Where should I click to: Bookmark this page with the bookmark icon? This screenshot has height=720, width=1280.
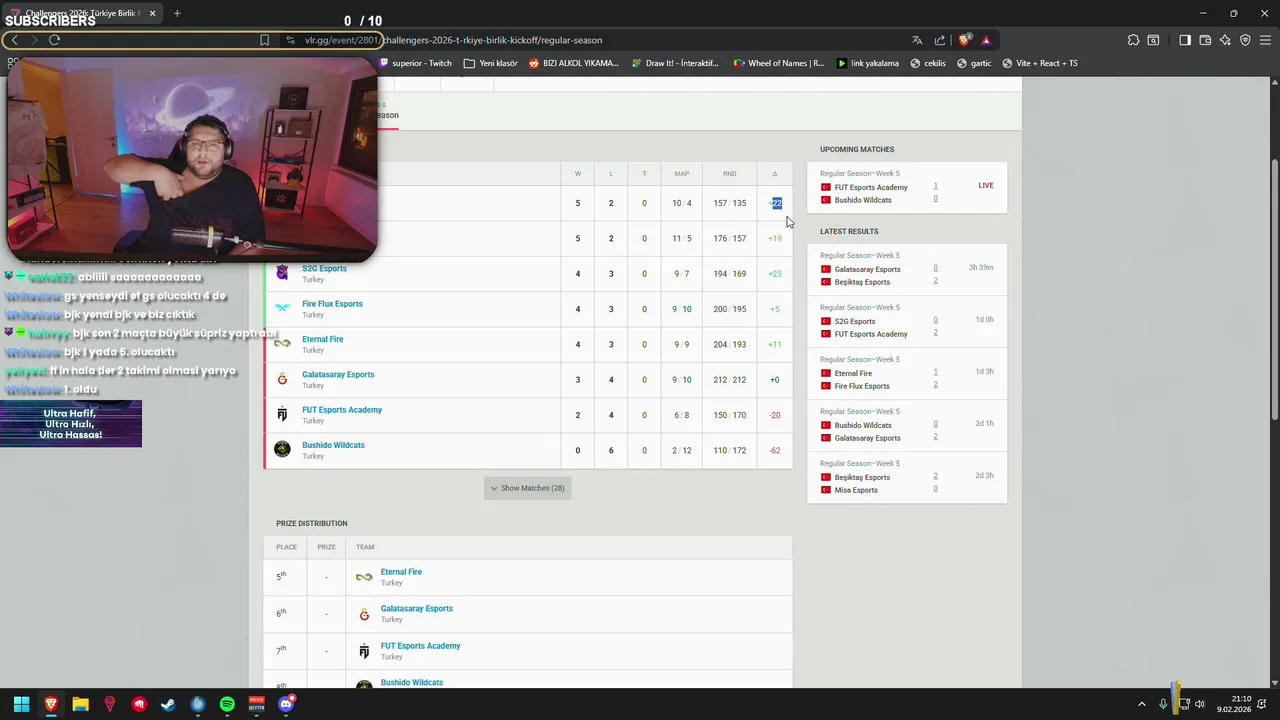tap(264, 40)
